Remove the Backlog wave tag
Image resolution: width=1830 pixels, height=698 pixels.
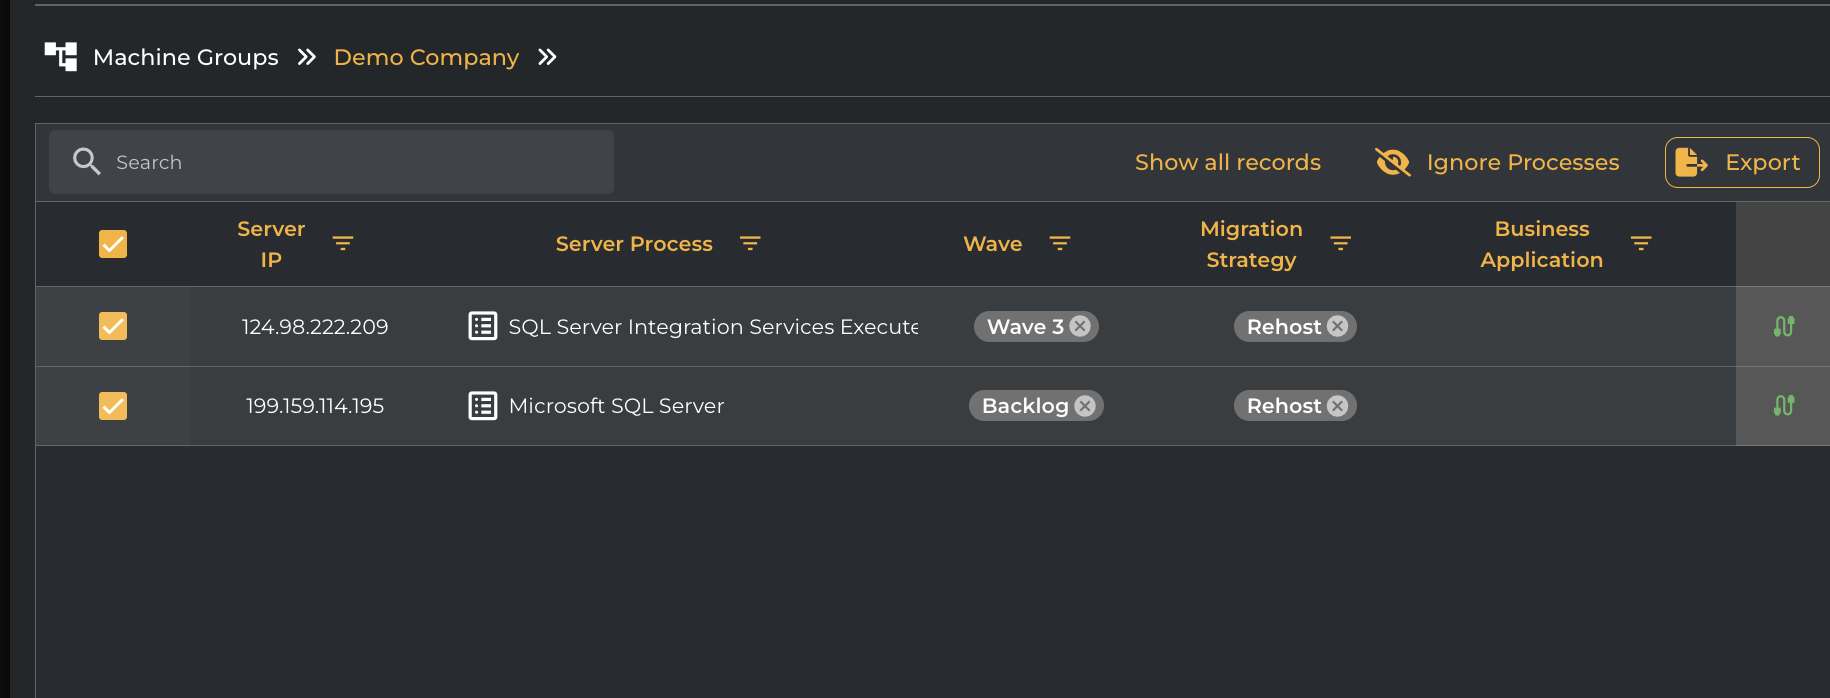click(1085, 406)
